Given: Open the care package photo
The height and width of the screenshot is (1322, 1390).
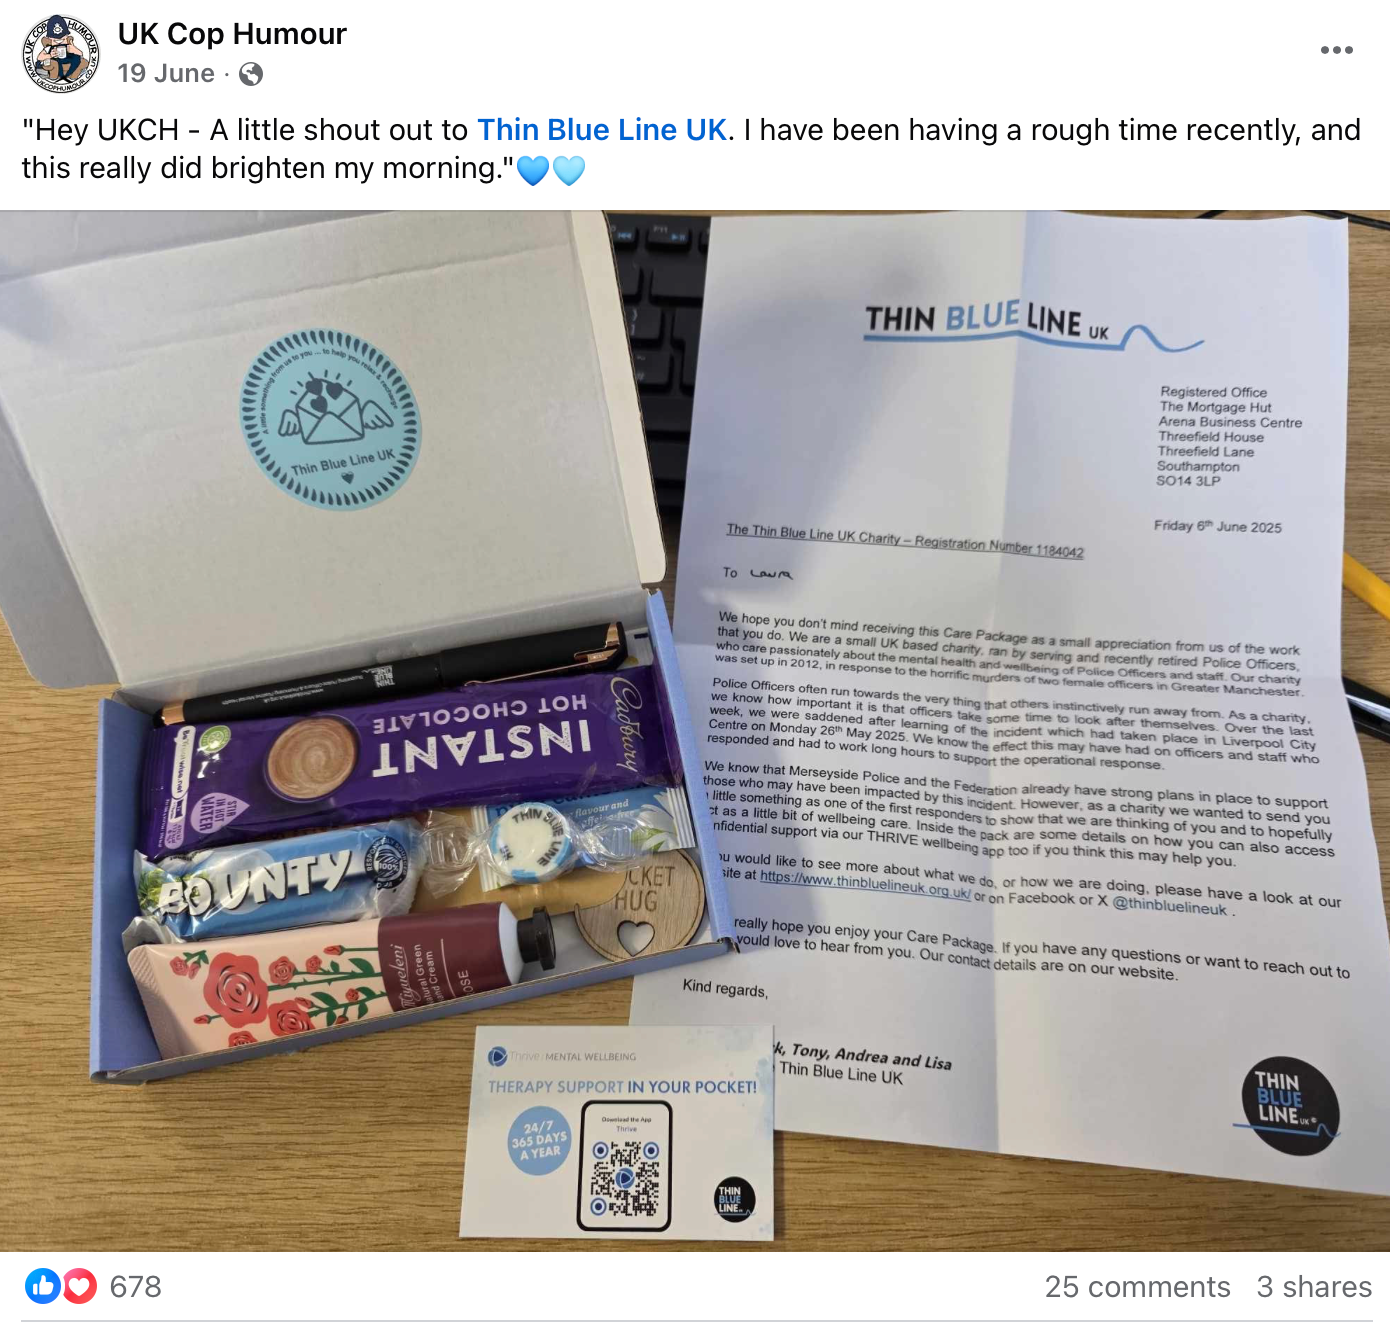Looking at the screenshot, I should coord(695,731).
